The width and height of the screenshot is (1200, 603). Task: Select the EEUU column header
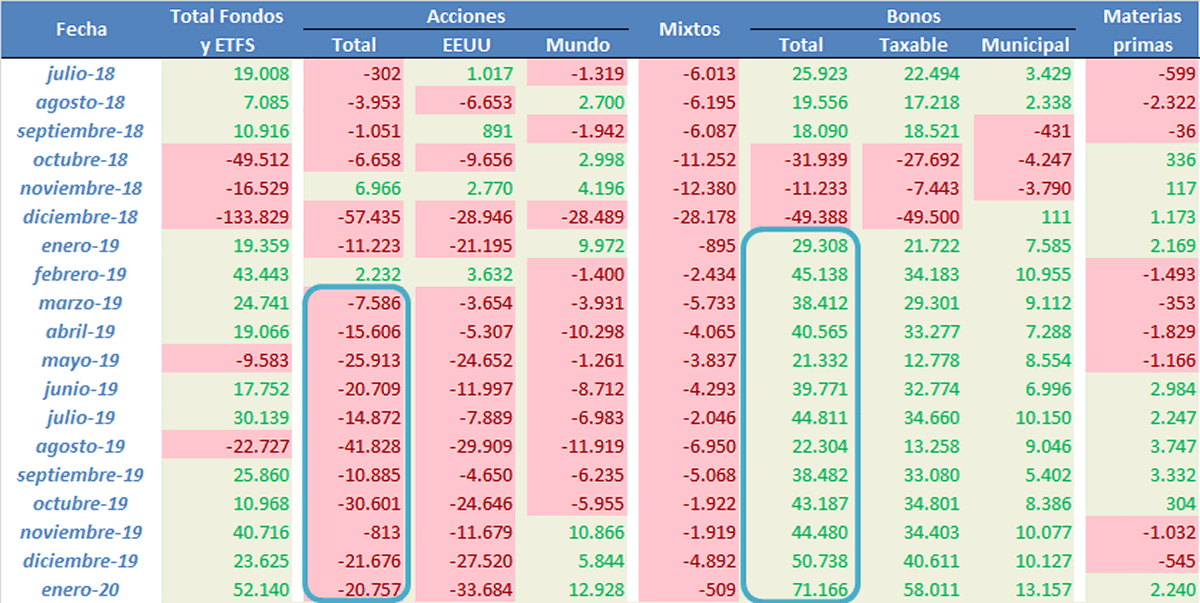(466, 45)
